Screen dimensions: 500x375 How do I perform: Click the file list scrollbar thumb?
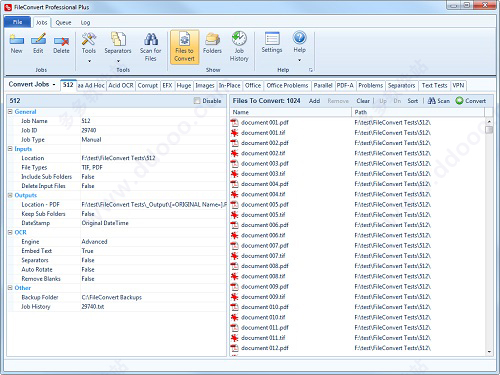[x=489, y=129]
